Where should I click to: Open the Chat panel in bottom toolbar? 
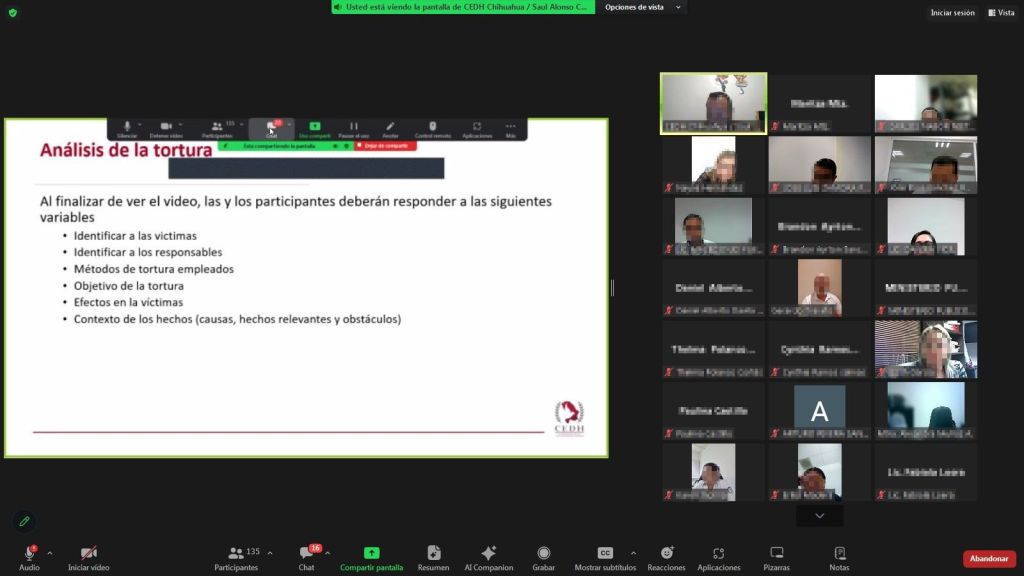[x=306, y=557]
